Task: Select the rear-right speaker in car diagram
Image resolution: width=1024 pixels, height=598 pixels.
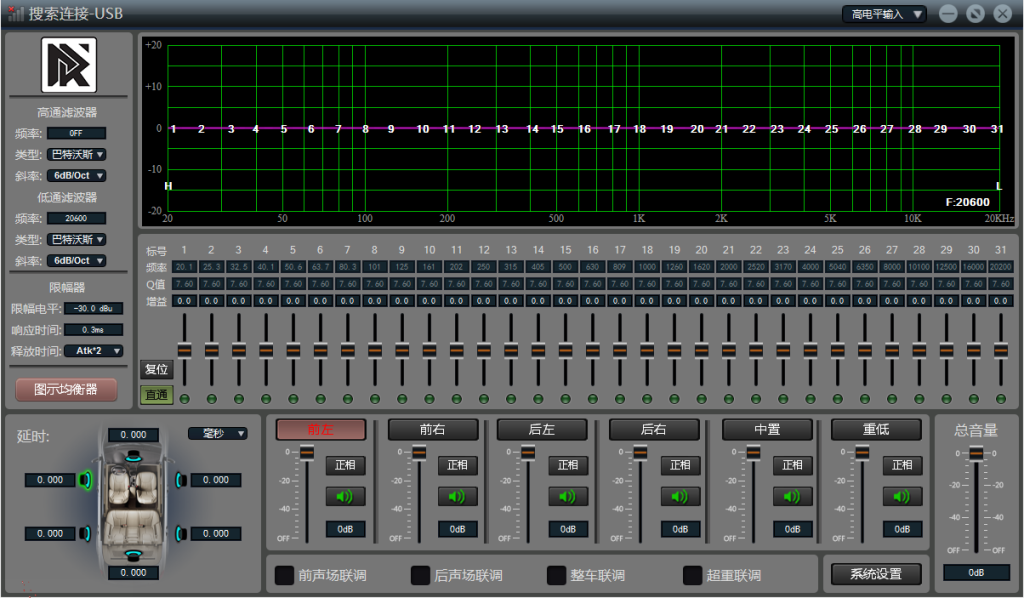Action: 181,534
